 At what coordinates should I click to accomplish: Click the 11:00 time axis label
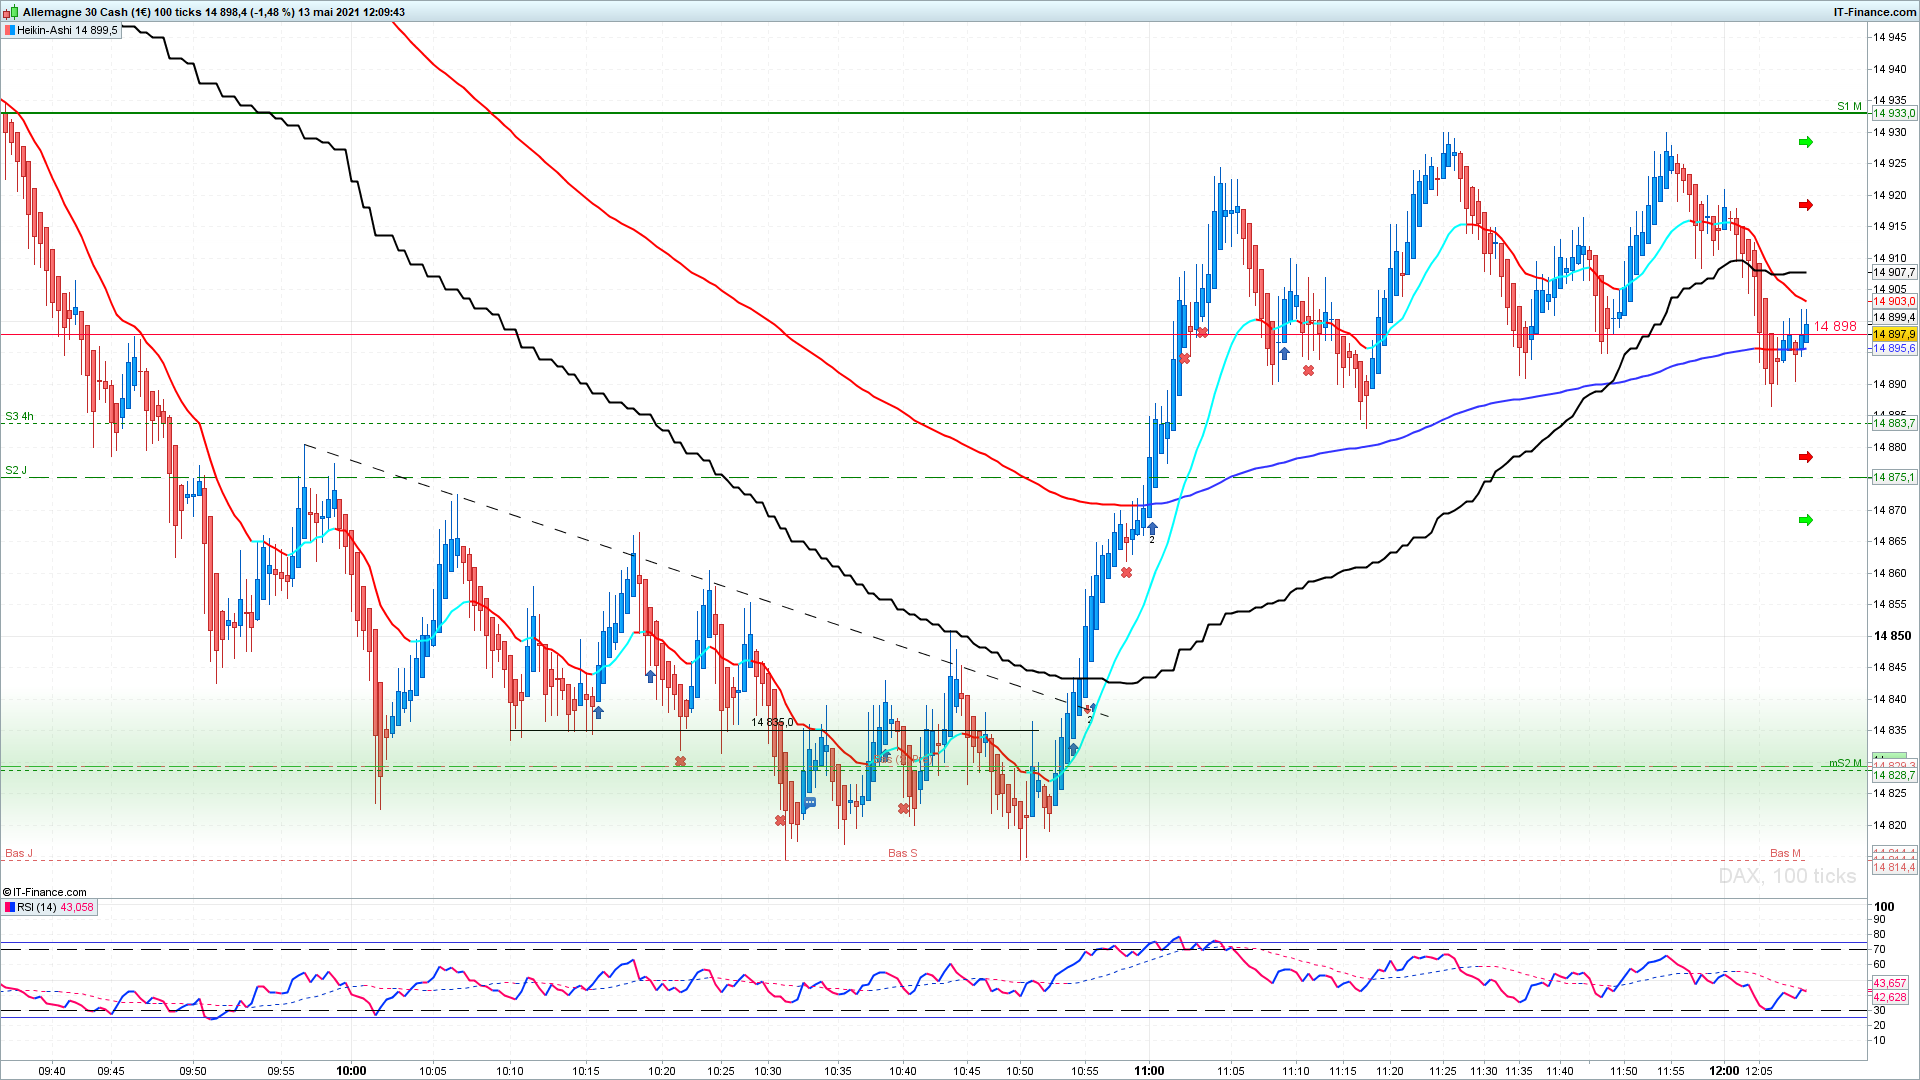point(1149,1070)
